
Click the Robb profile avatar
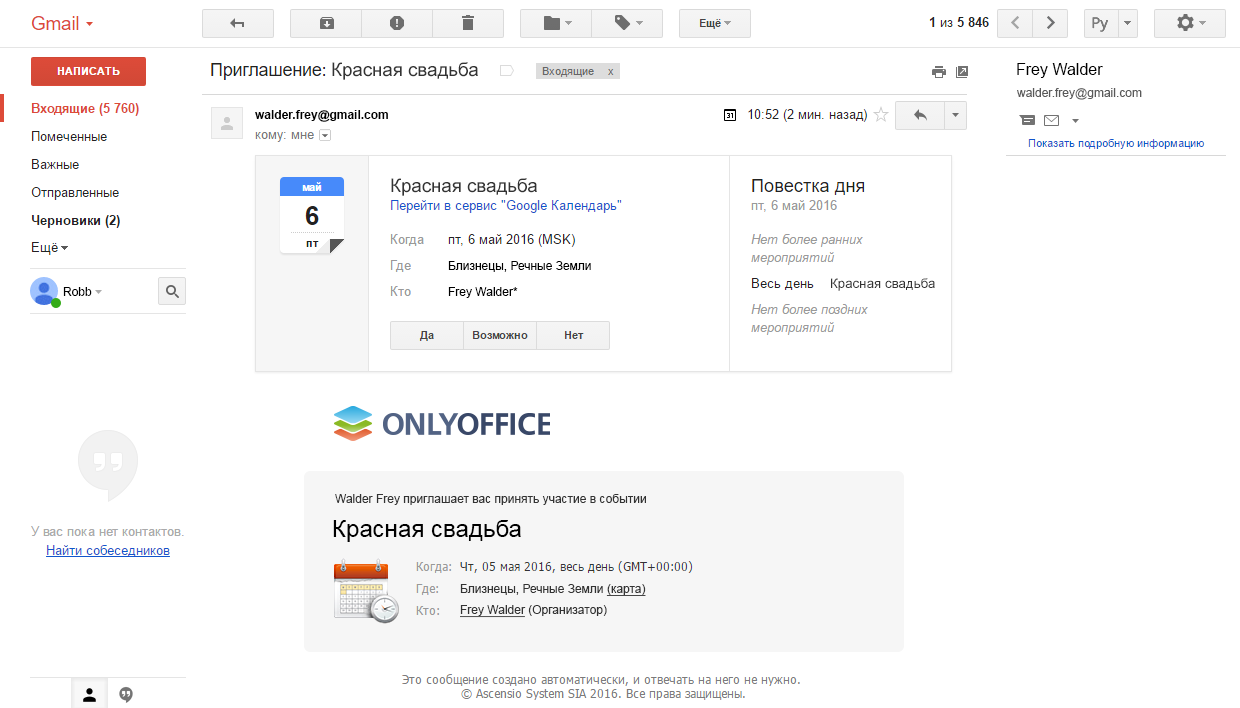(x=44, y=291)
